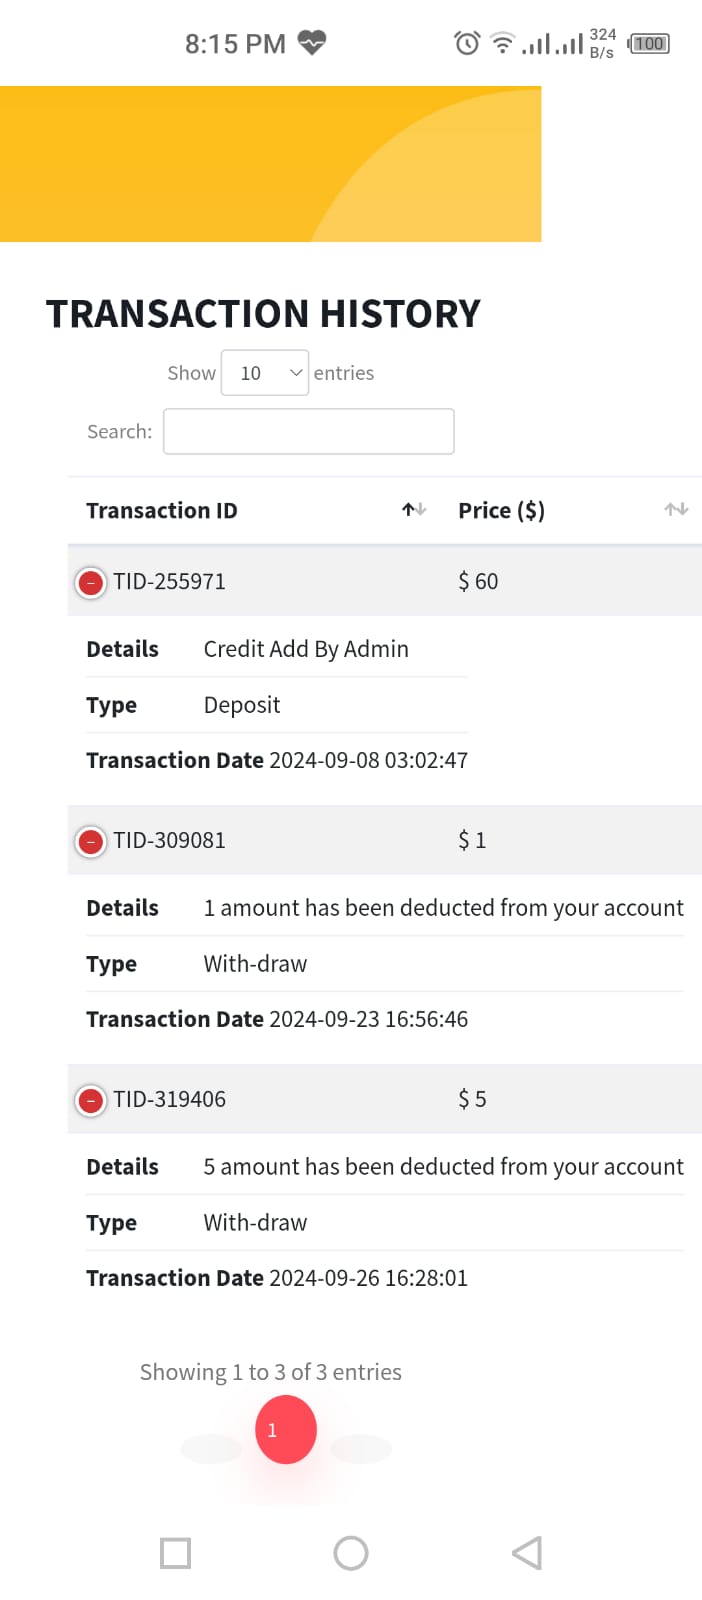This screenshot has height=1600, width=702.
Task: Sort by Price arrows icon
Action: point(676,510)
